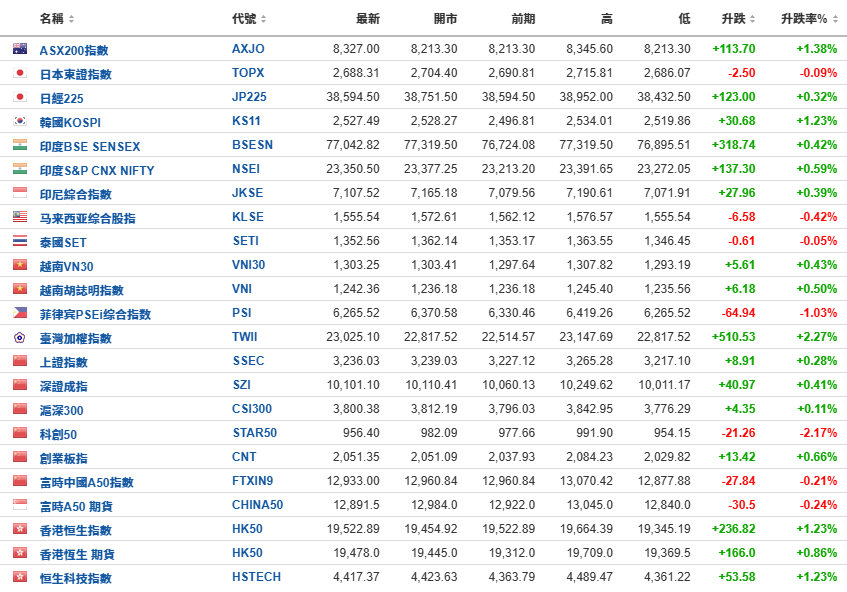Click the Thailand flag beside 泰國SET
The width and height of the screenshot is (847, 592).
19,241
